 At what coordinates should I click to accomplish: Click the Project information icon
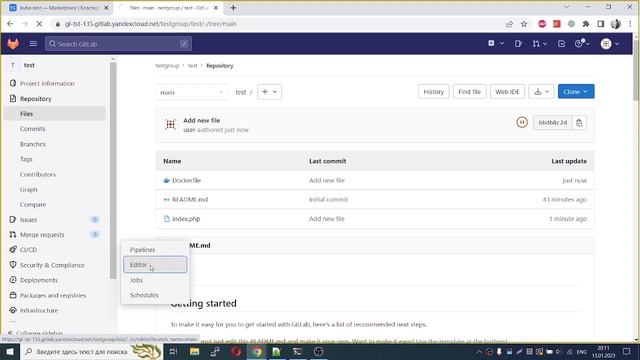(13, 83)
